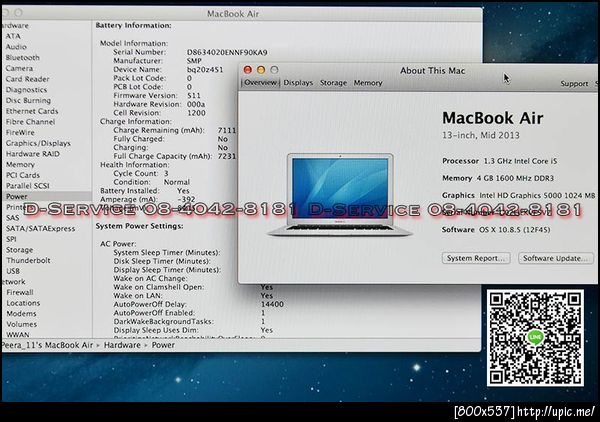This screenshot has height=422, width=600.
Task: Select Modems under Network
Action: [21, 314]
